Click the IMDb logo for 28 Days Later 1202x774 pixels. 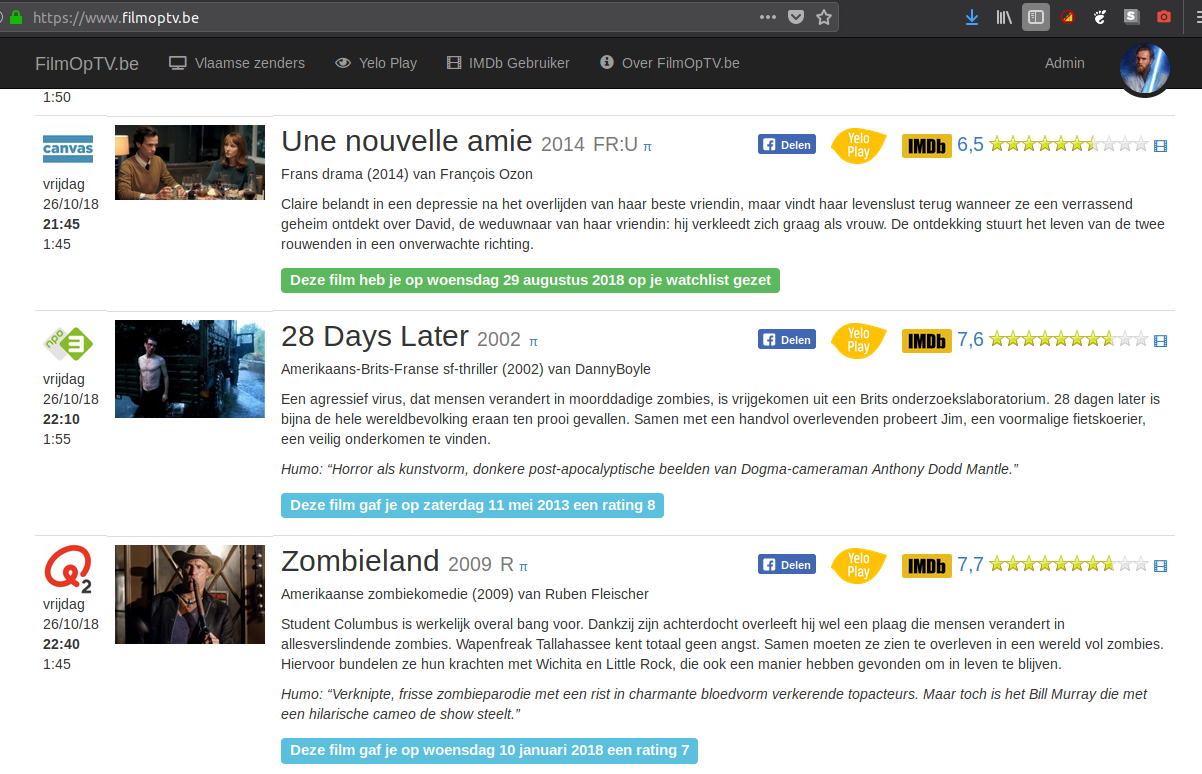926,340
